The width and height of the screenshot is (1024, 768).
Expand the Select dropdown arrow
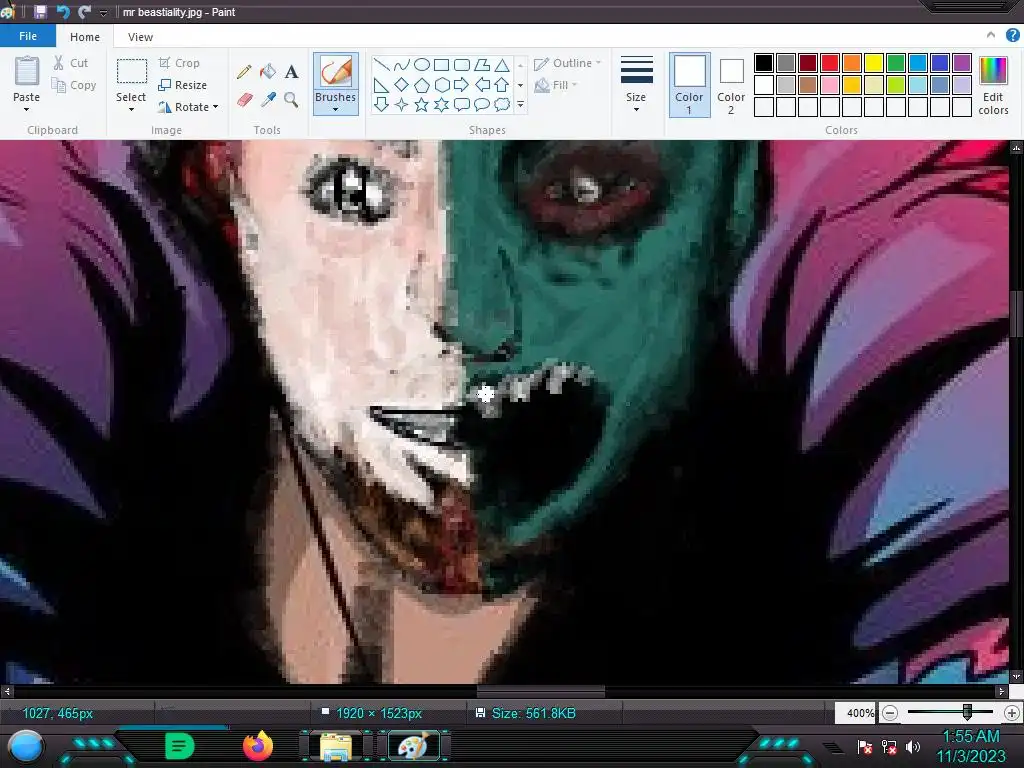pos(131,110)
